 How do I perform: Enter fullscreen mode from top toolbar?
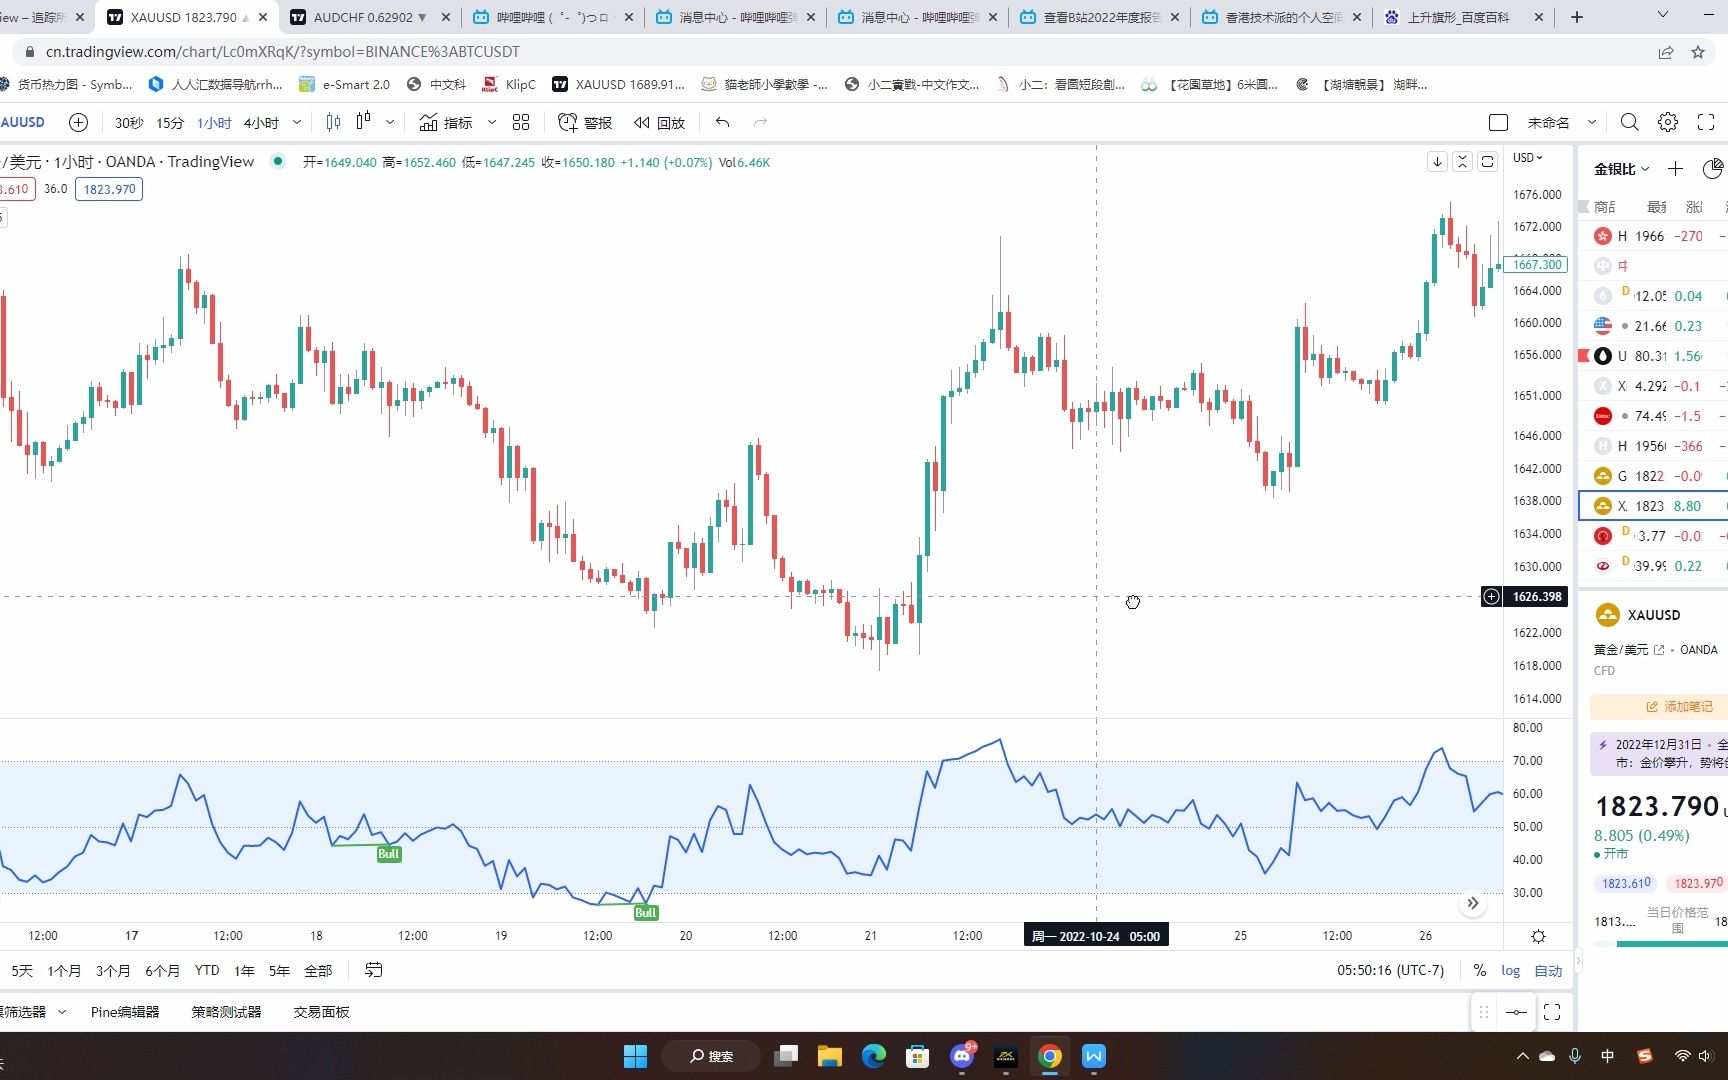(1706, 122)
